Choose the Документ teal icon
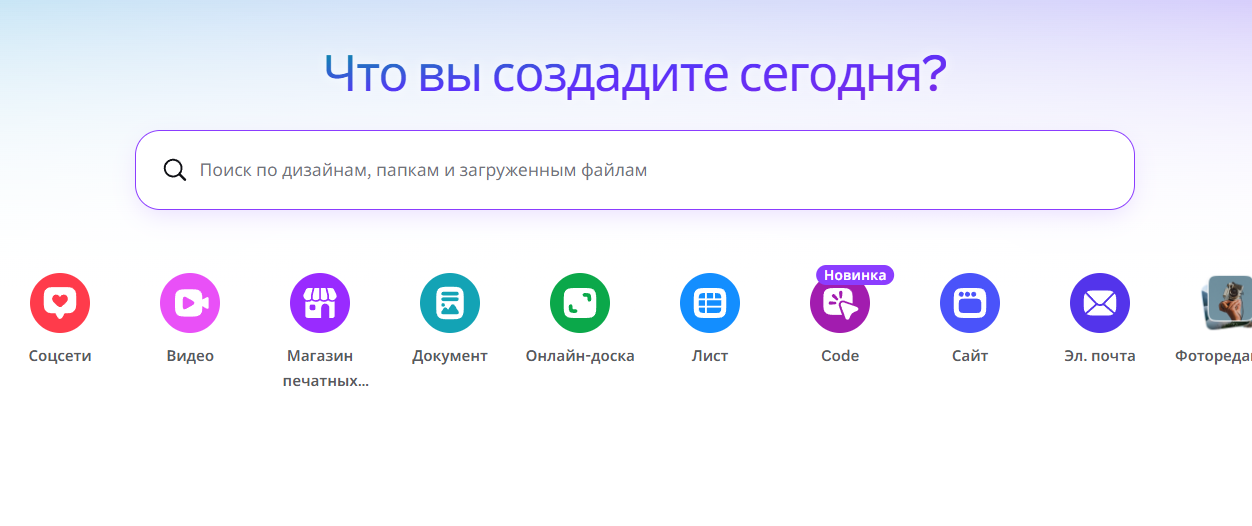Viewport: 1252px width, 526px height. pos(450,303)
